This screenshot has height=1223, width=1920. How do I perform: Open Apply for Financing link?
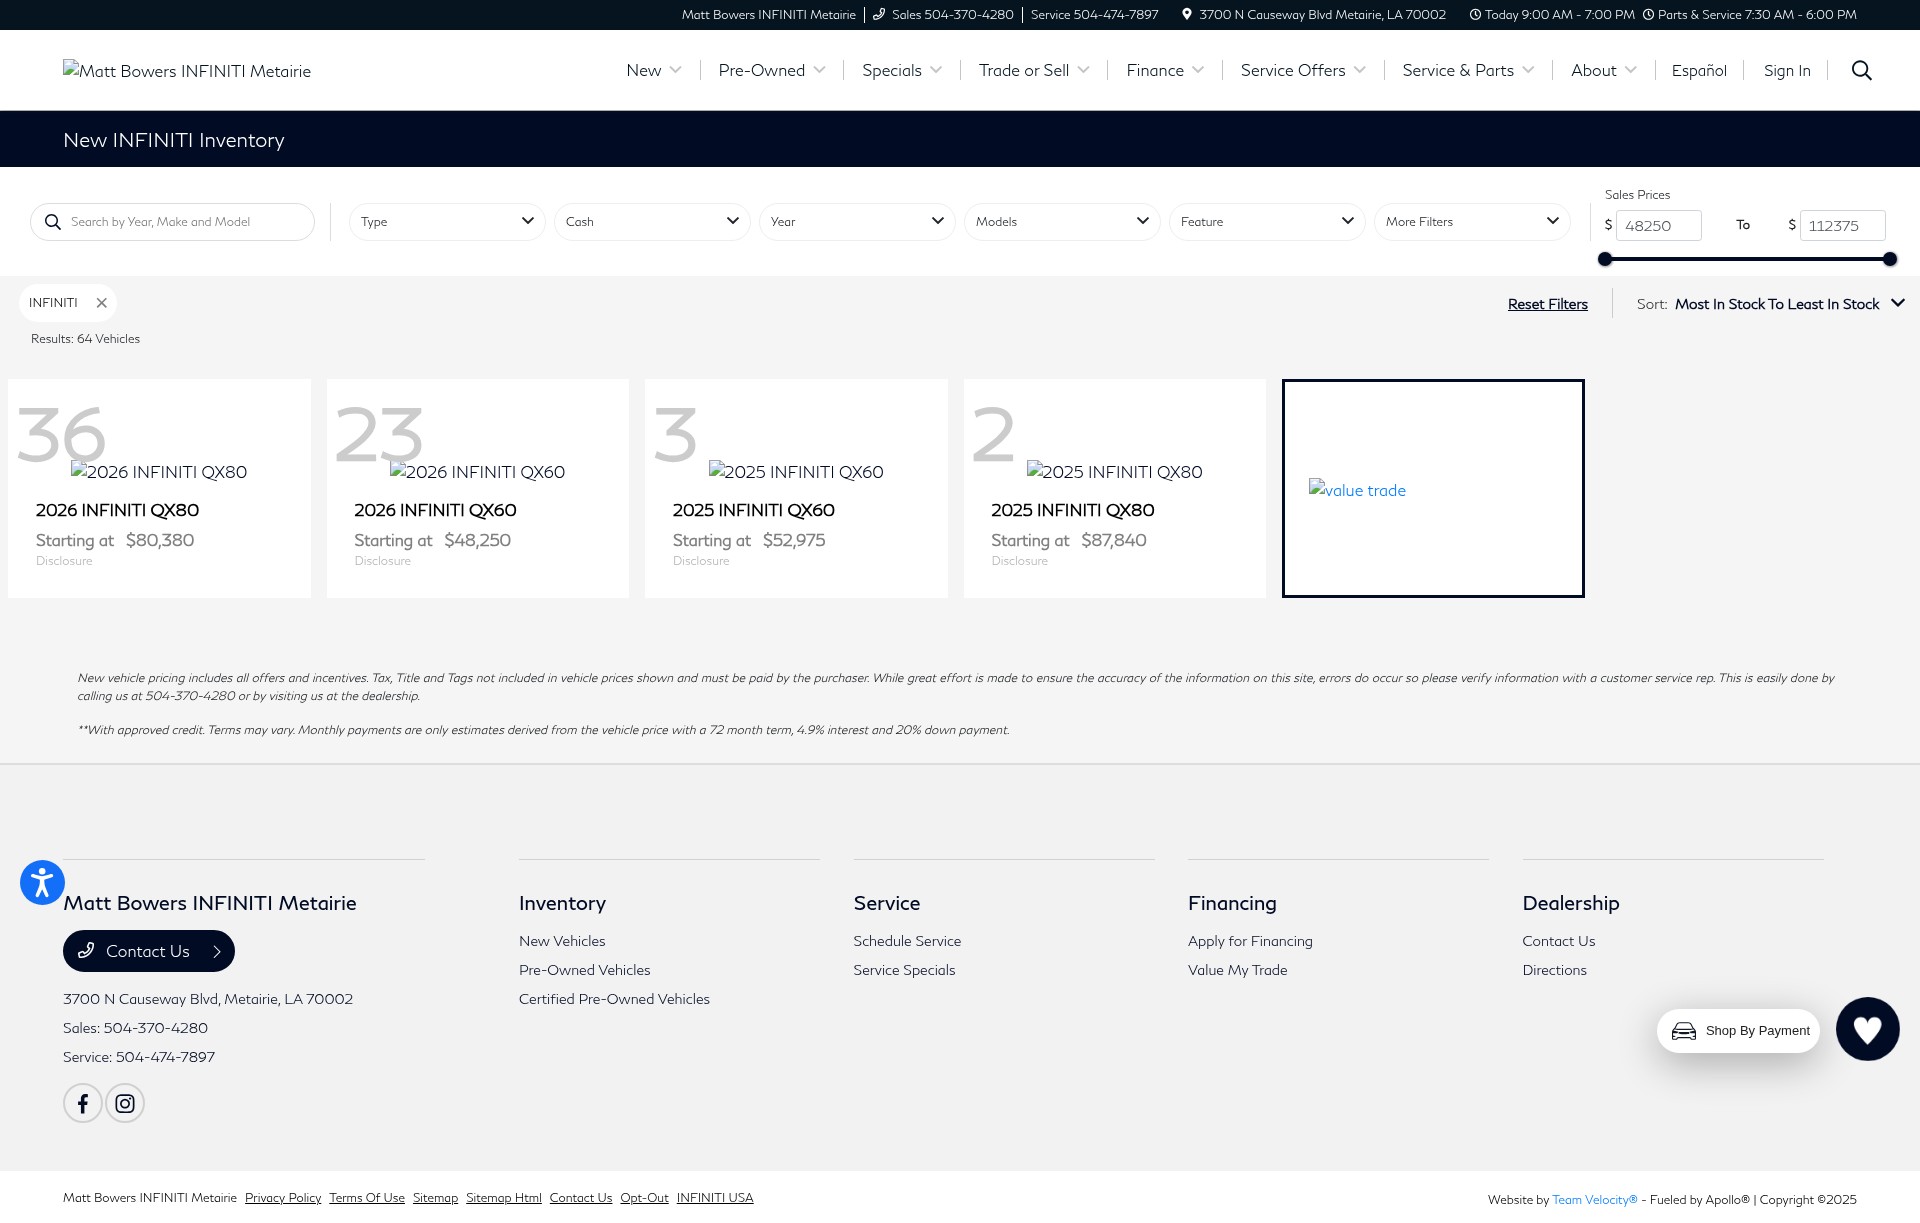tap(1250, 941)
